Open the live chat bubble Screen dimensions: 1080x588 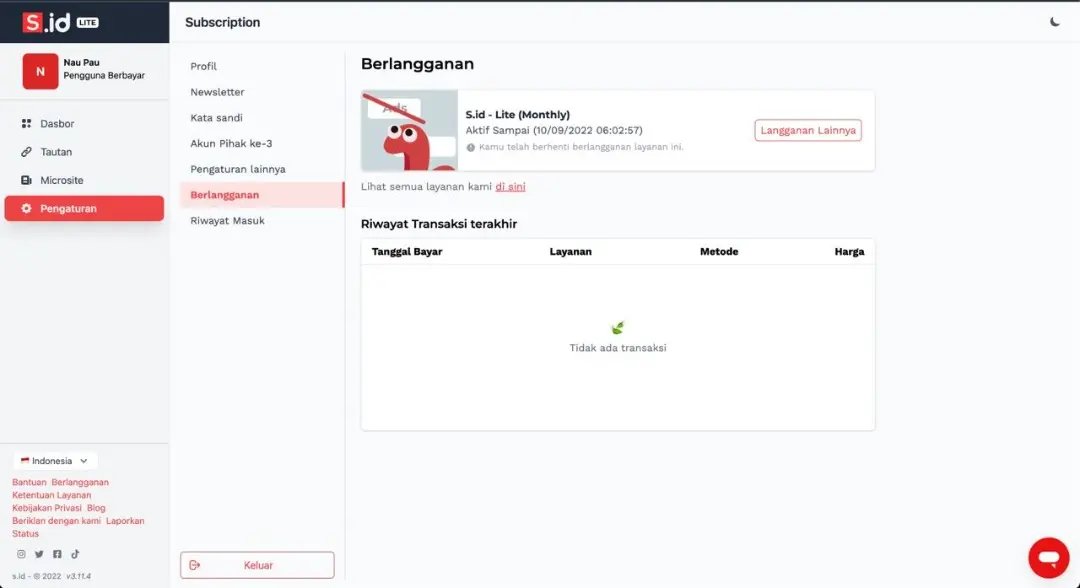tap(1048, 557)
